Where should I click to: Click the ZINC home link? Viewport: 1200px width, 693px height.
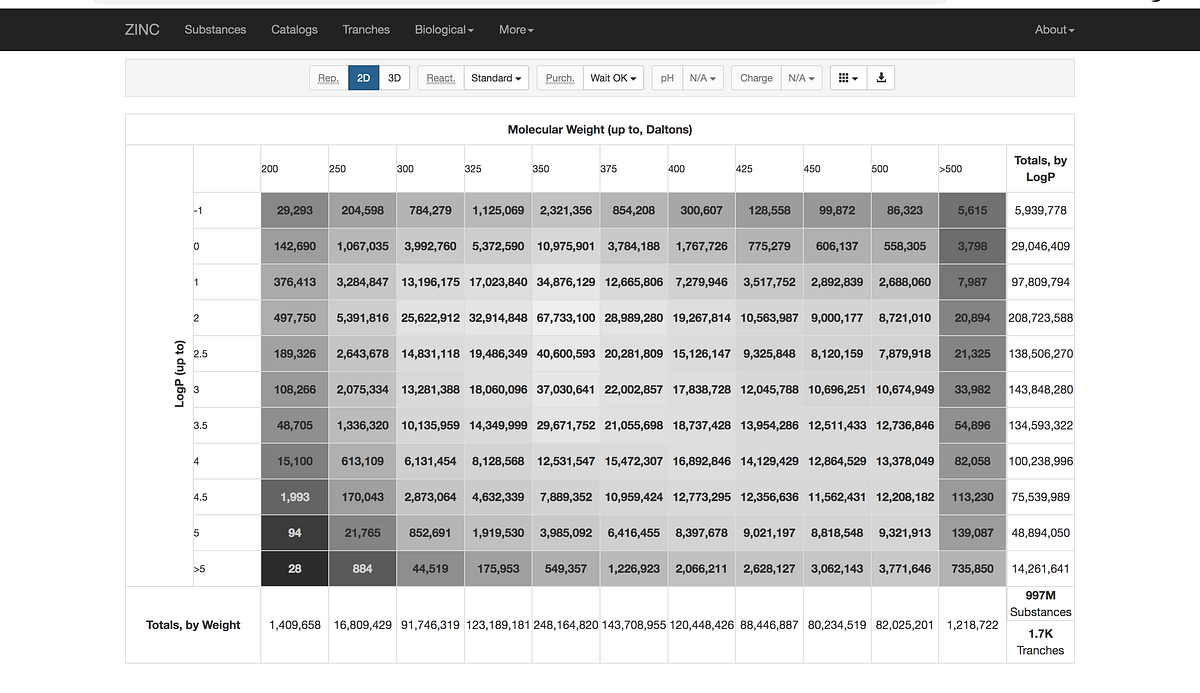tap(142, 29)
